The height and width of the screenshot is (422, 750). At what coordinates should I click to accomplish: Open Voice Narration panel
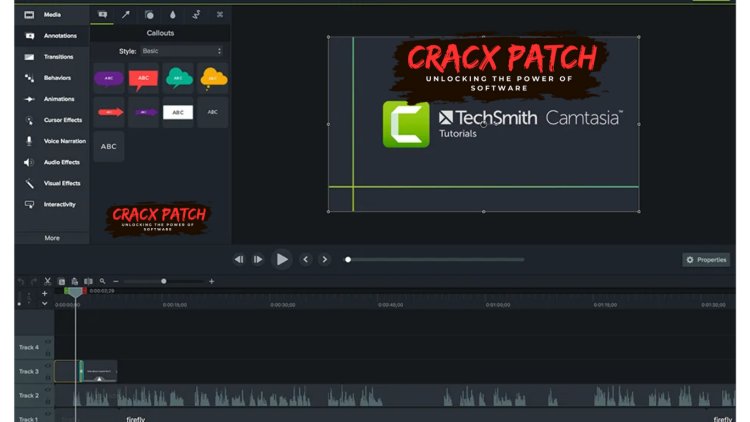click(52, 141)
